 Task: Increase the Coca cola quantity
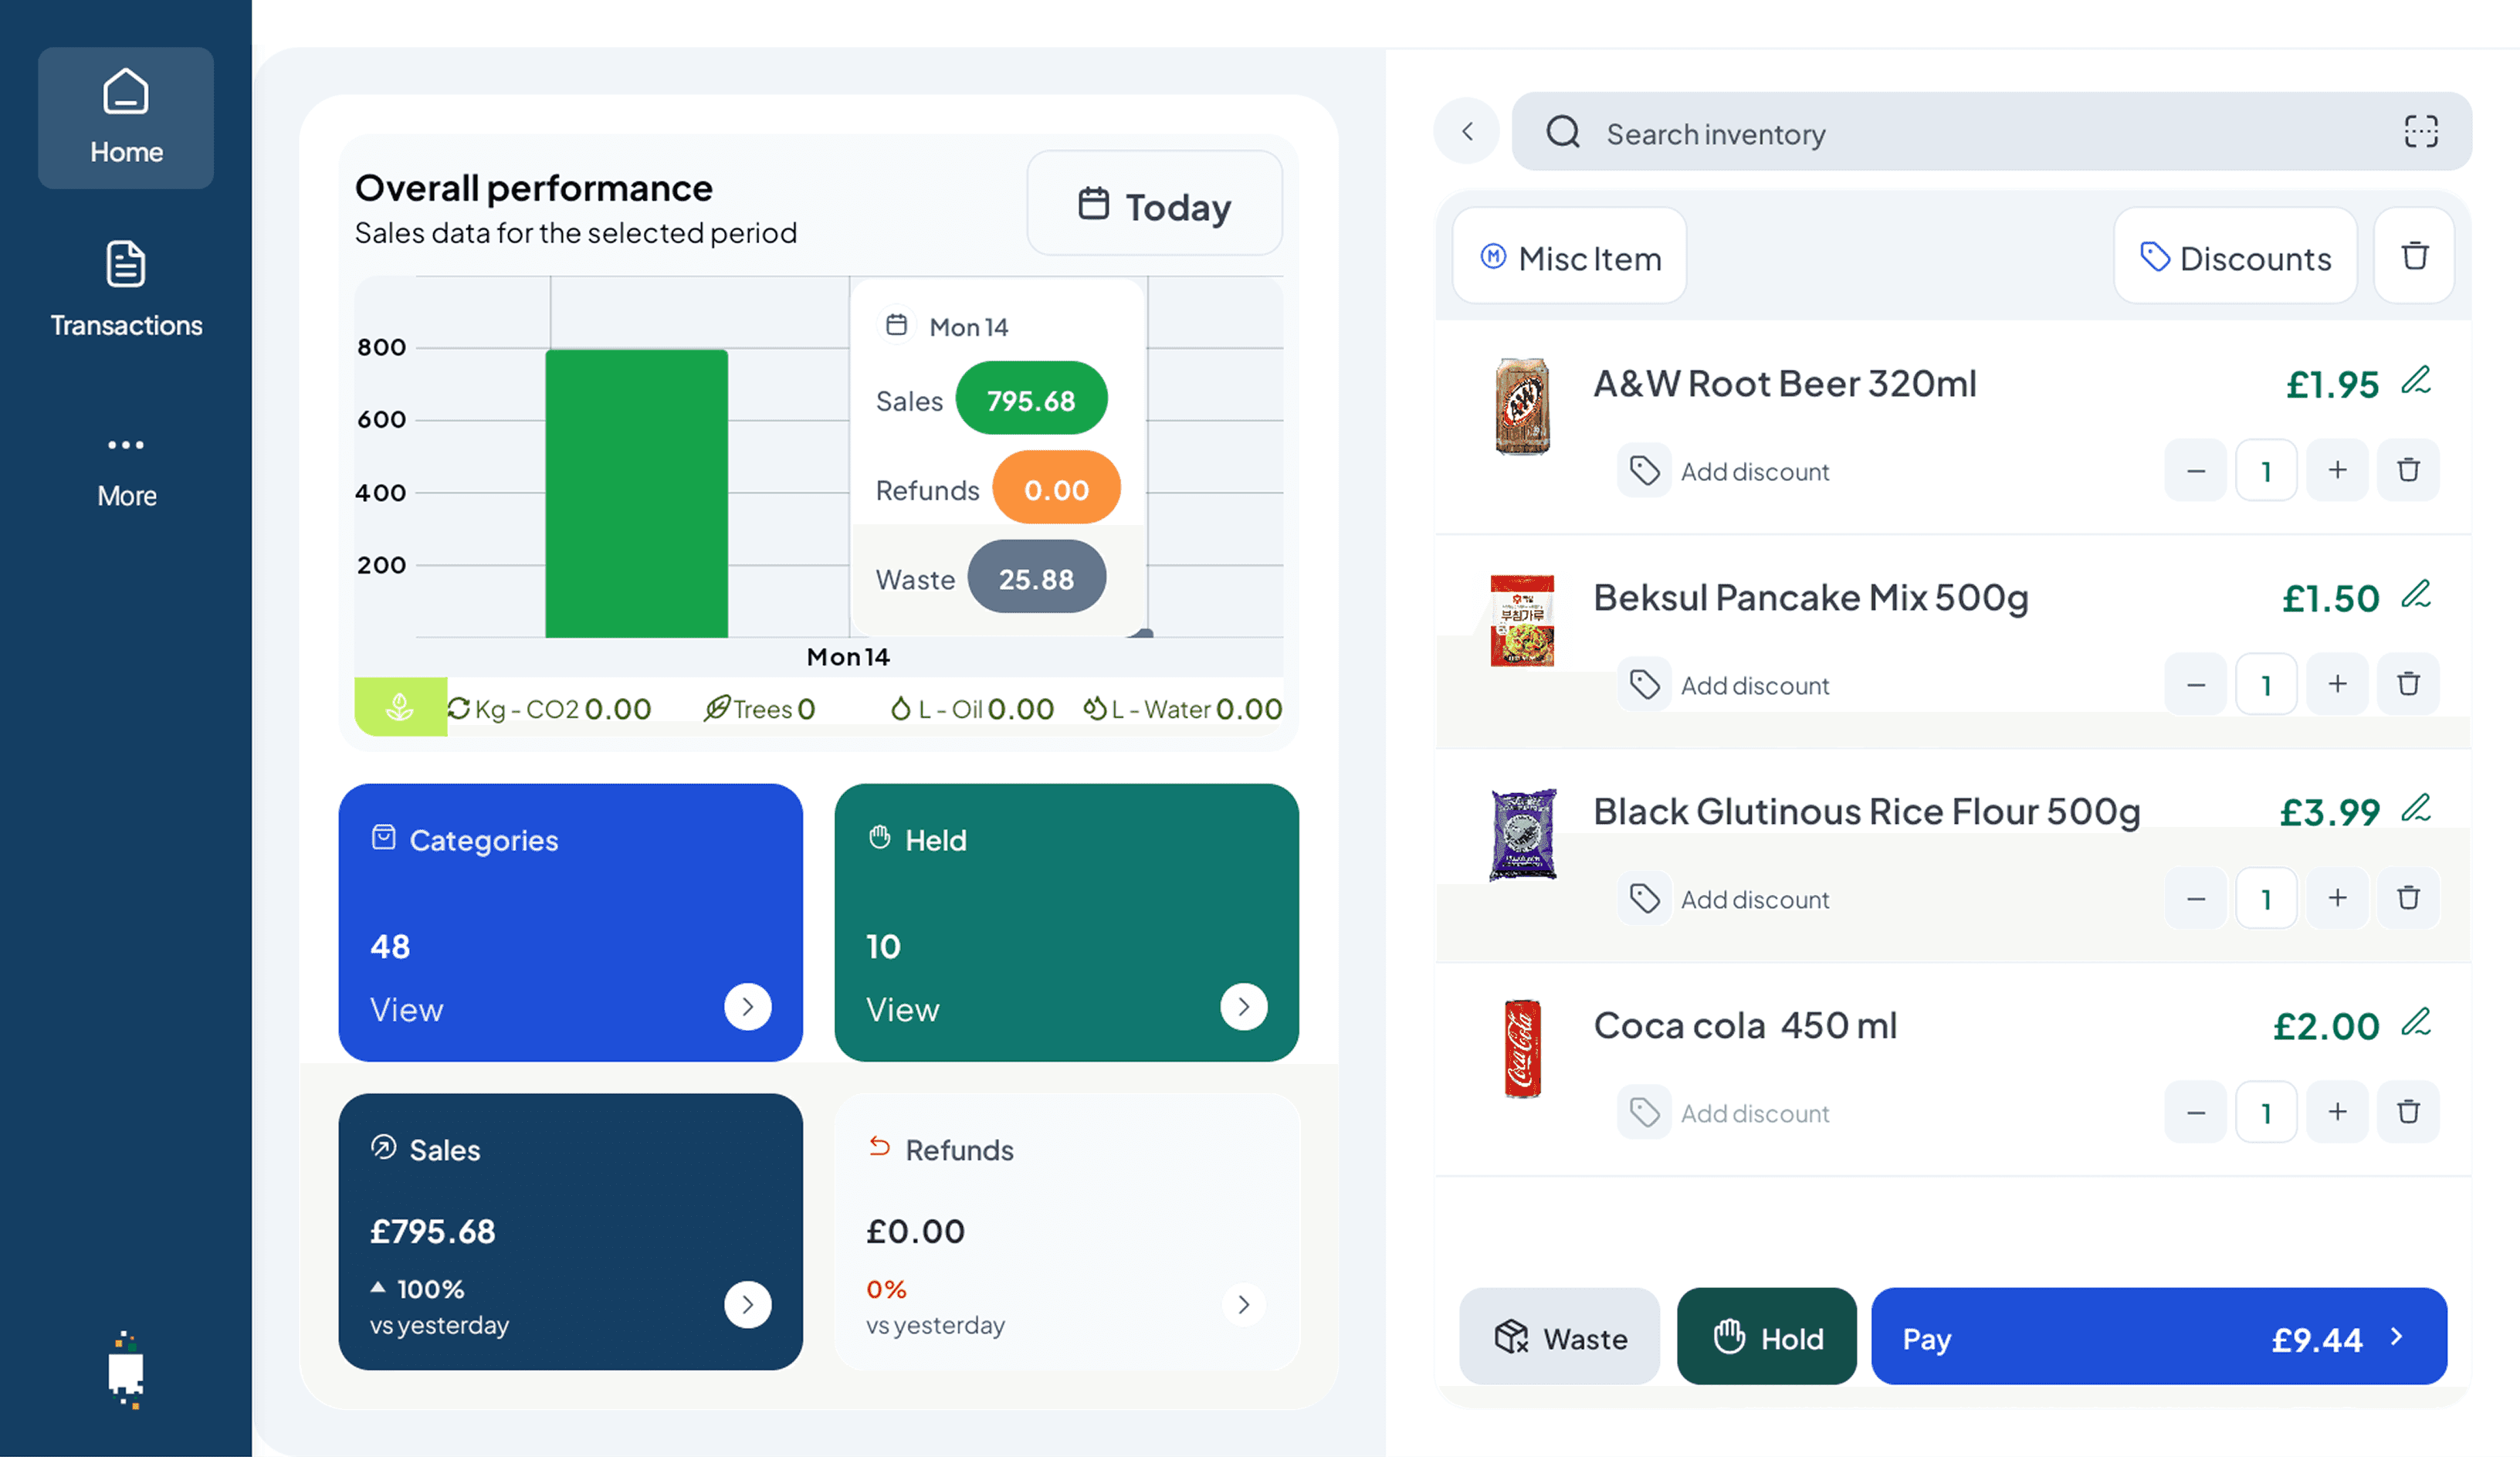point(2337,1112)
